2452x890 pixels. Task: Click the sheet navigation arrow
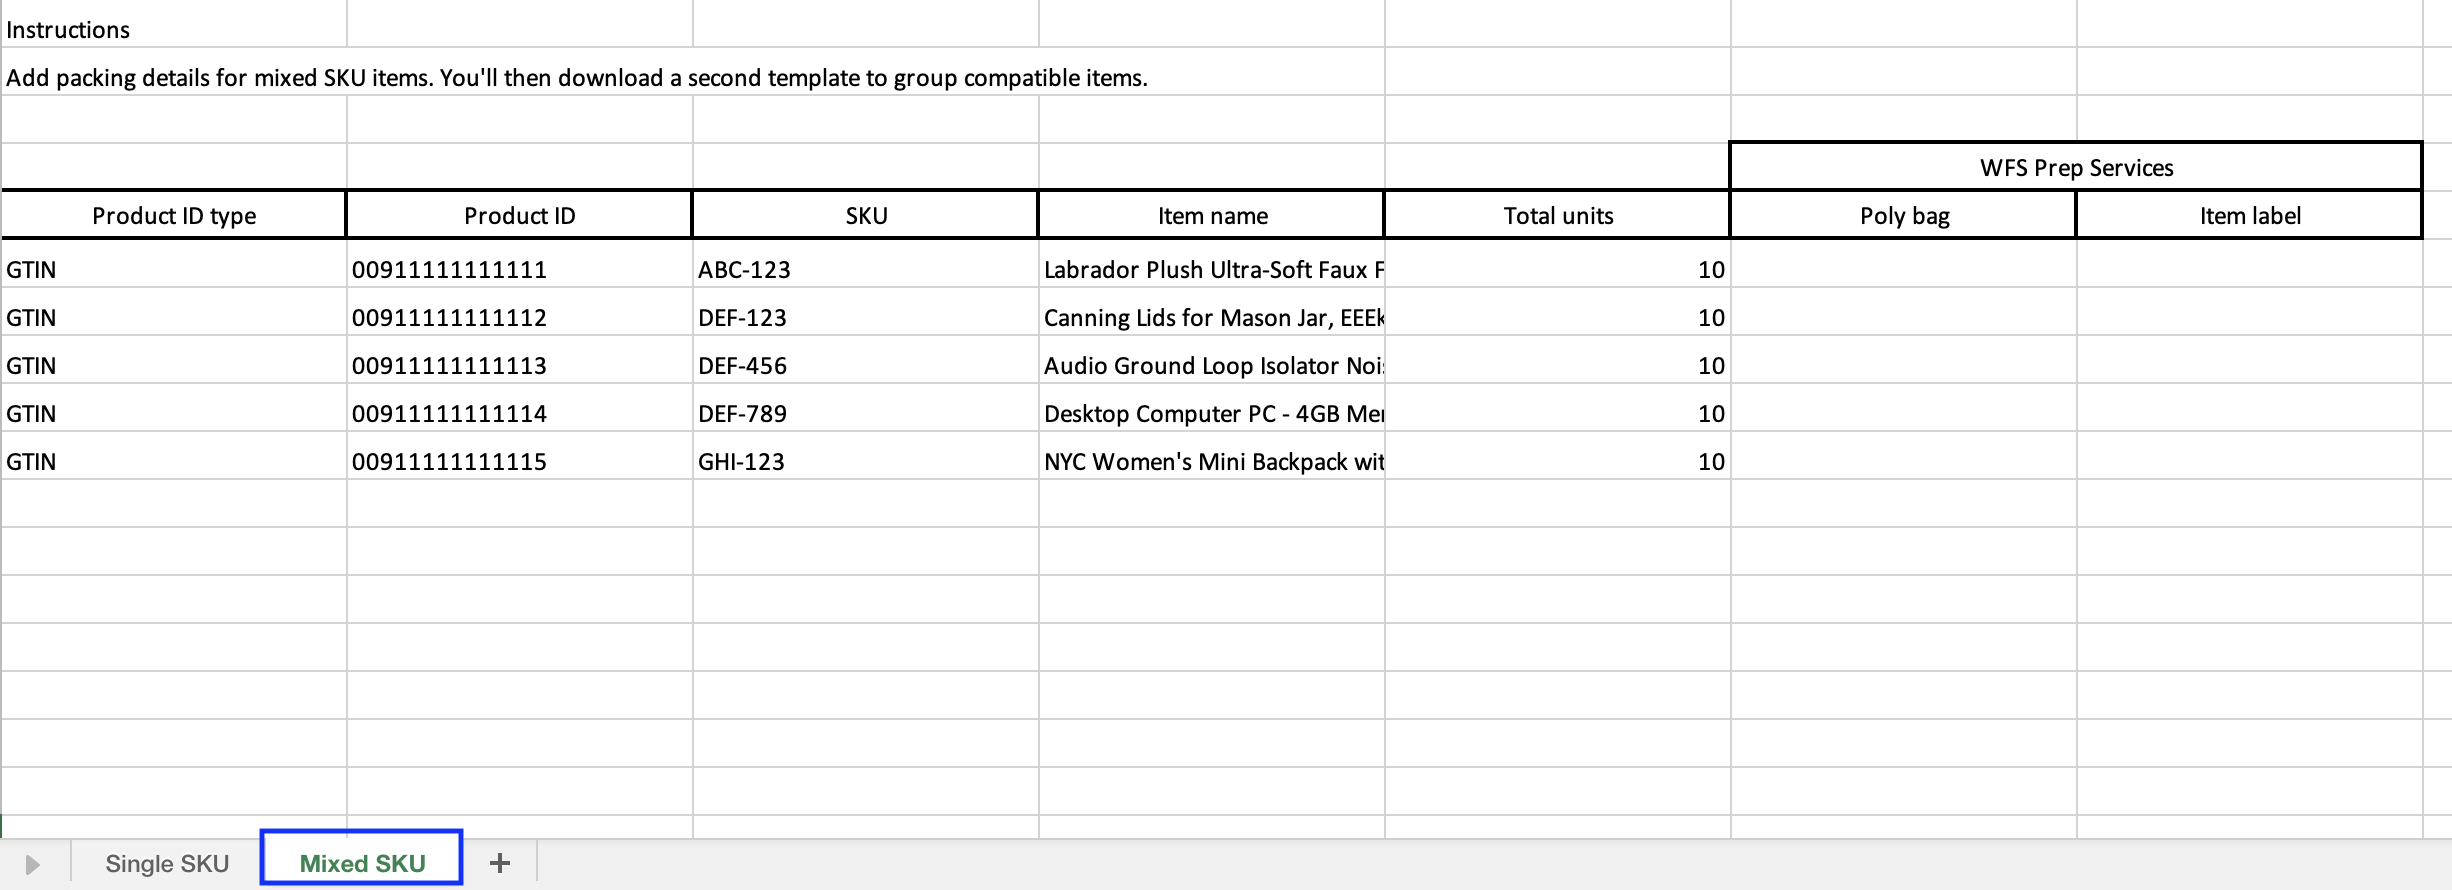click(32, 864)
